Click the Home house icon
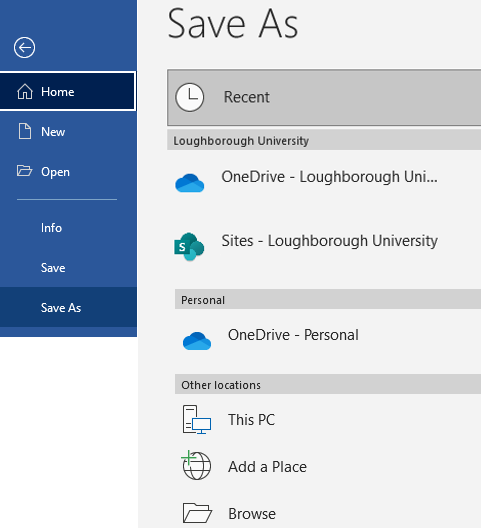481x528 pixels. (25, 92)
